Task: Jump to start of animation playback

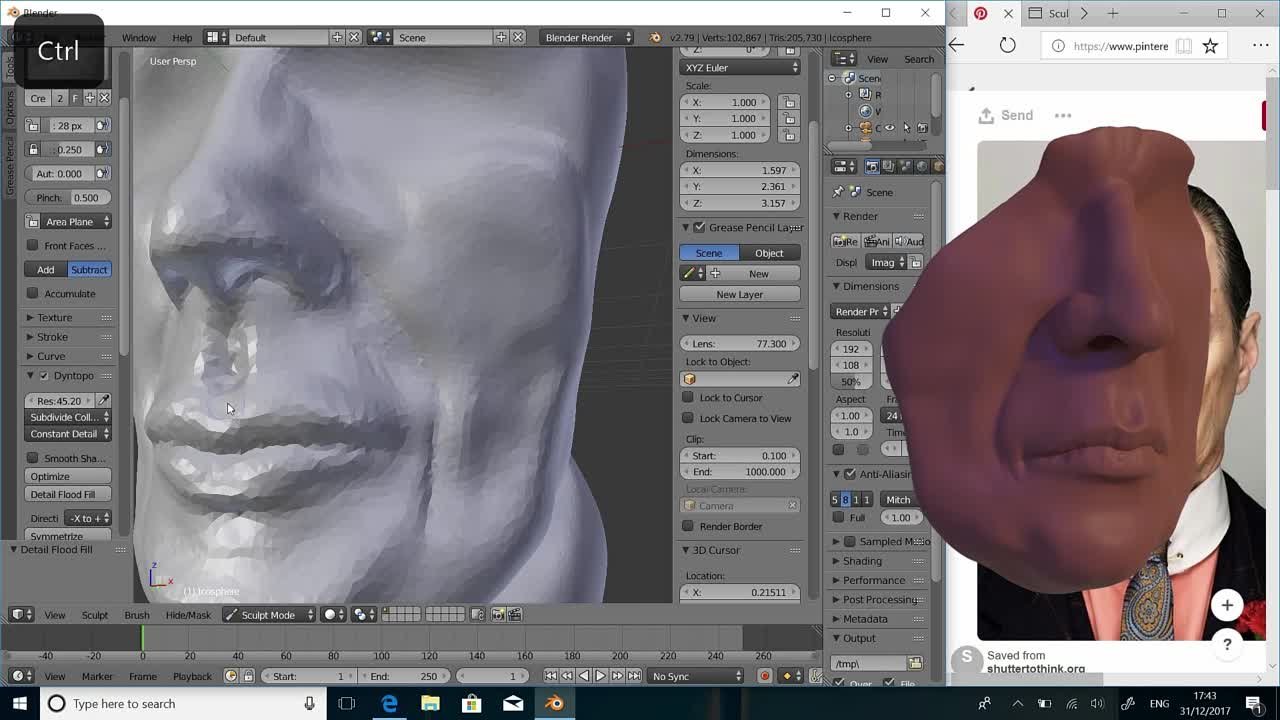Action: [x=549, y=675]
